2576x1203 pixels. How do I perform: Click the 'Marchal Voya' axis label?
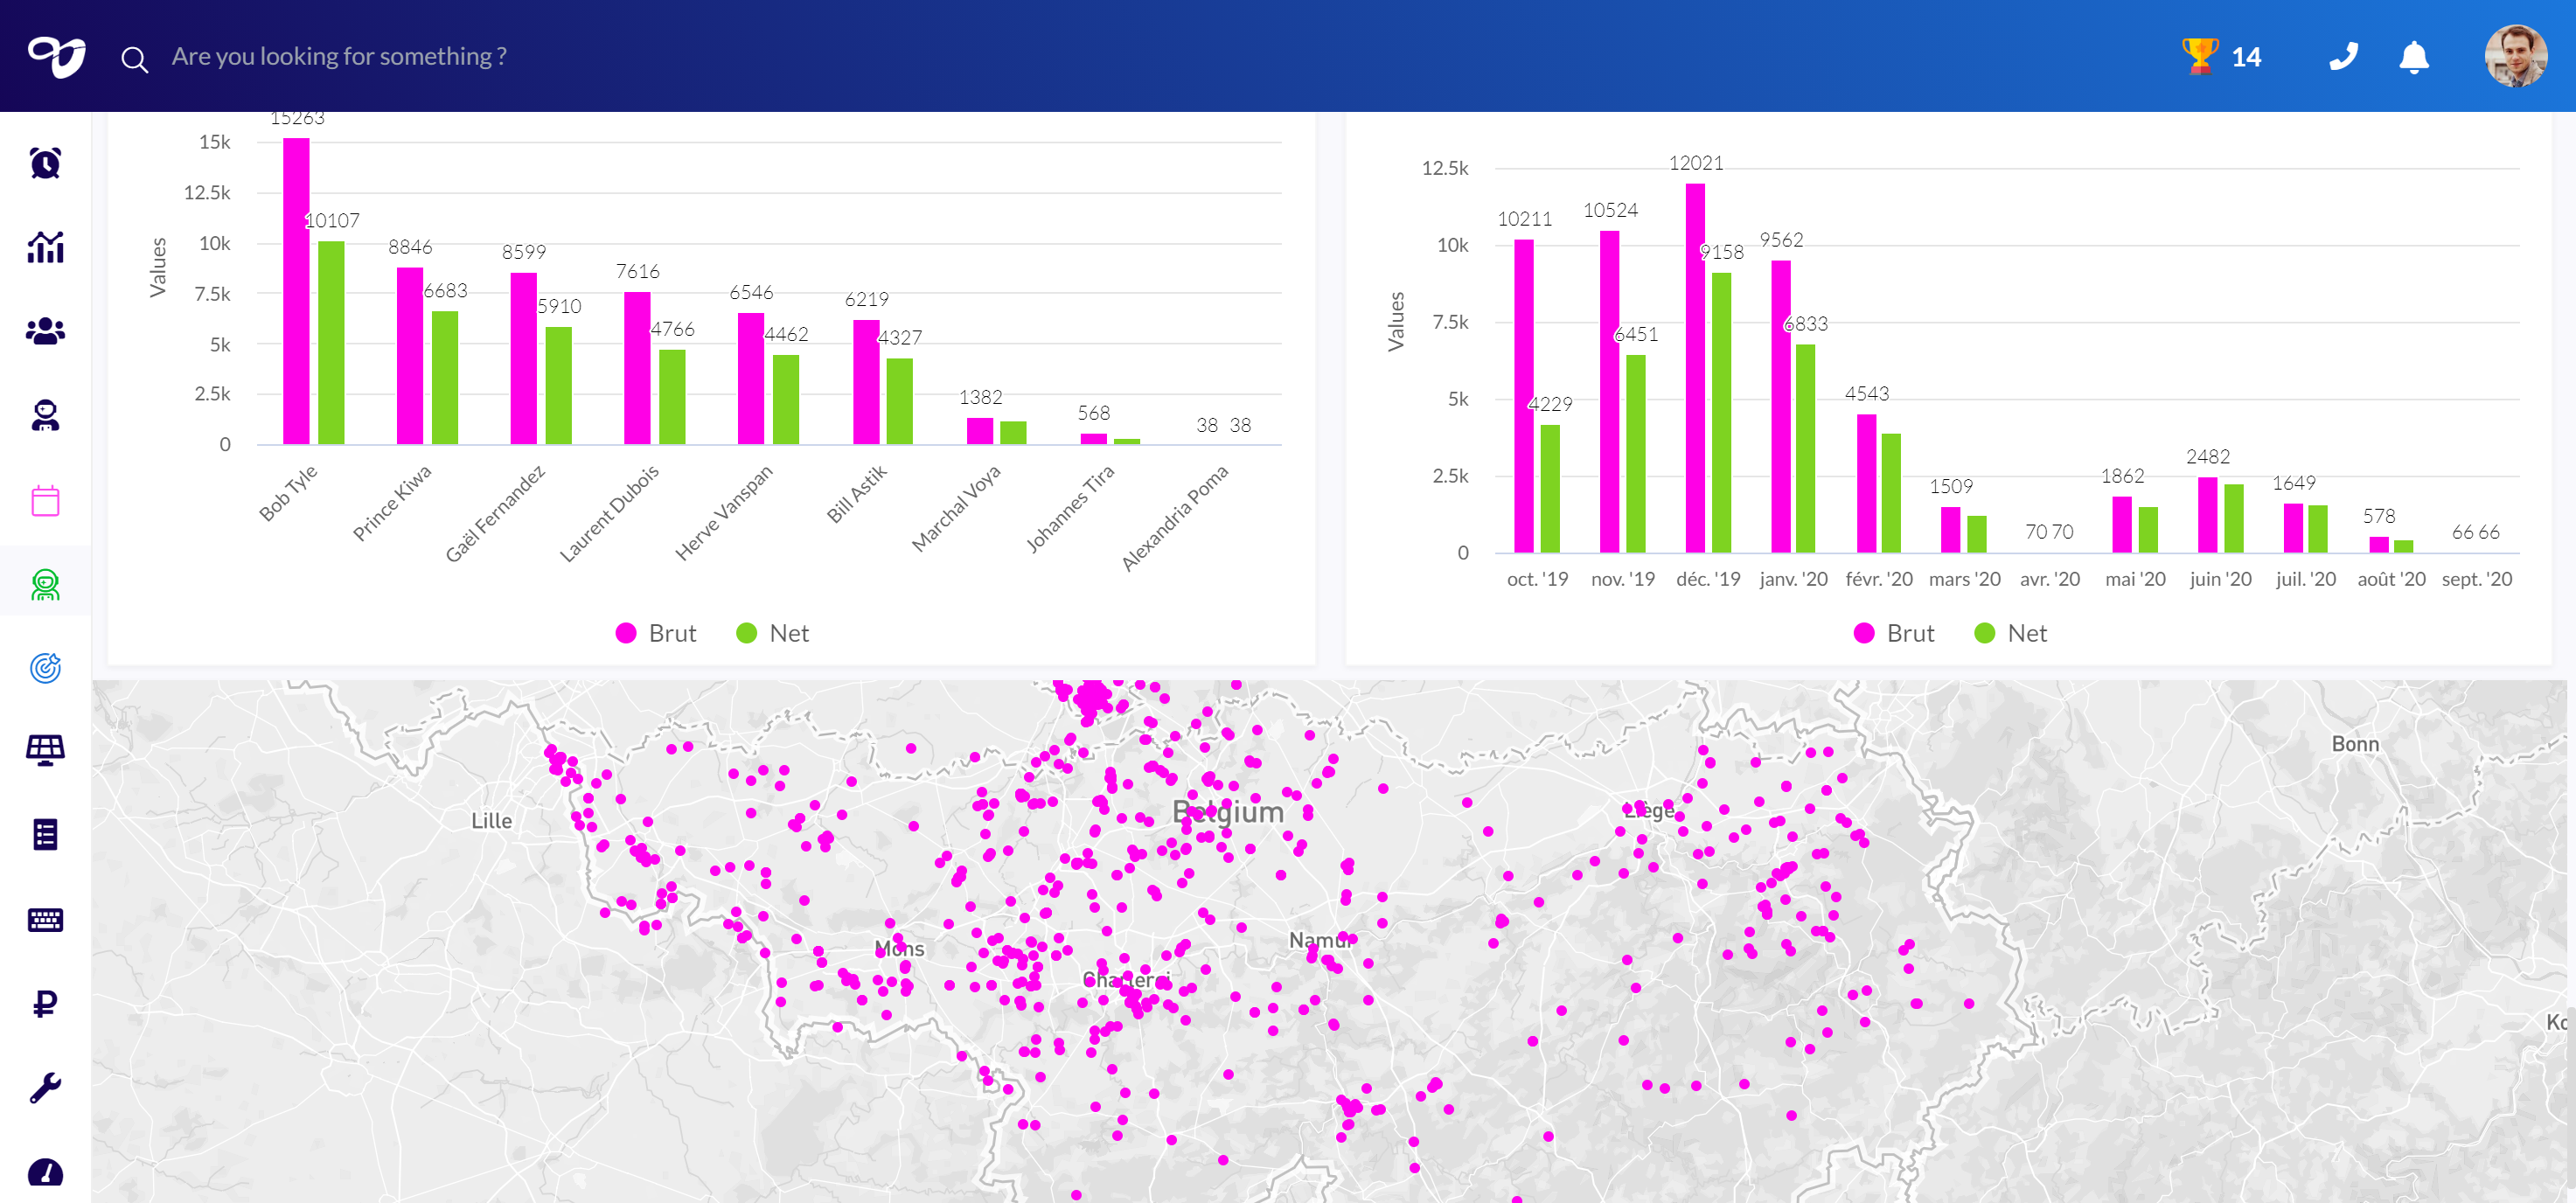click(956, 508)
